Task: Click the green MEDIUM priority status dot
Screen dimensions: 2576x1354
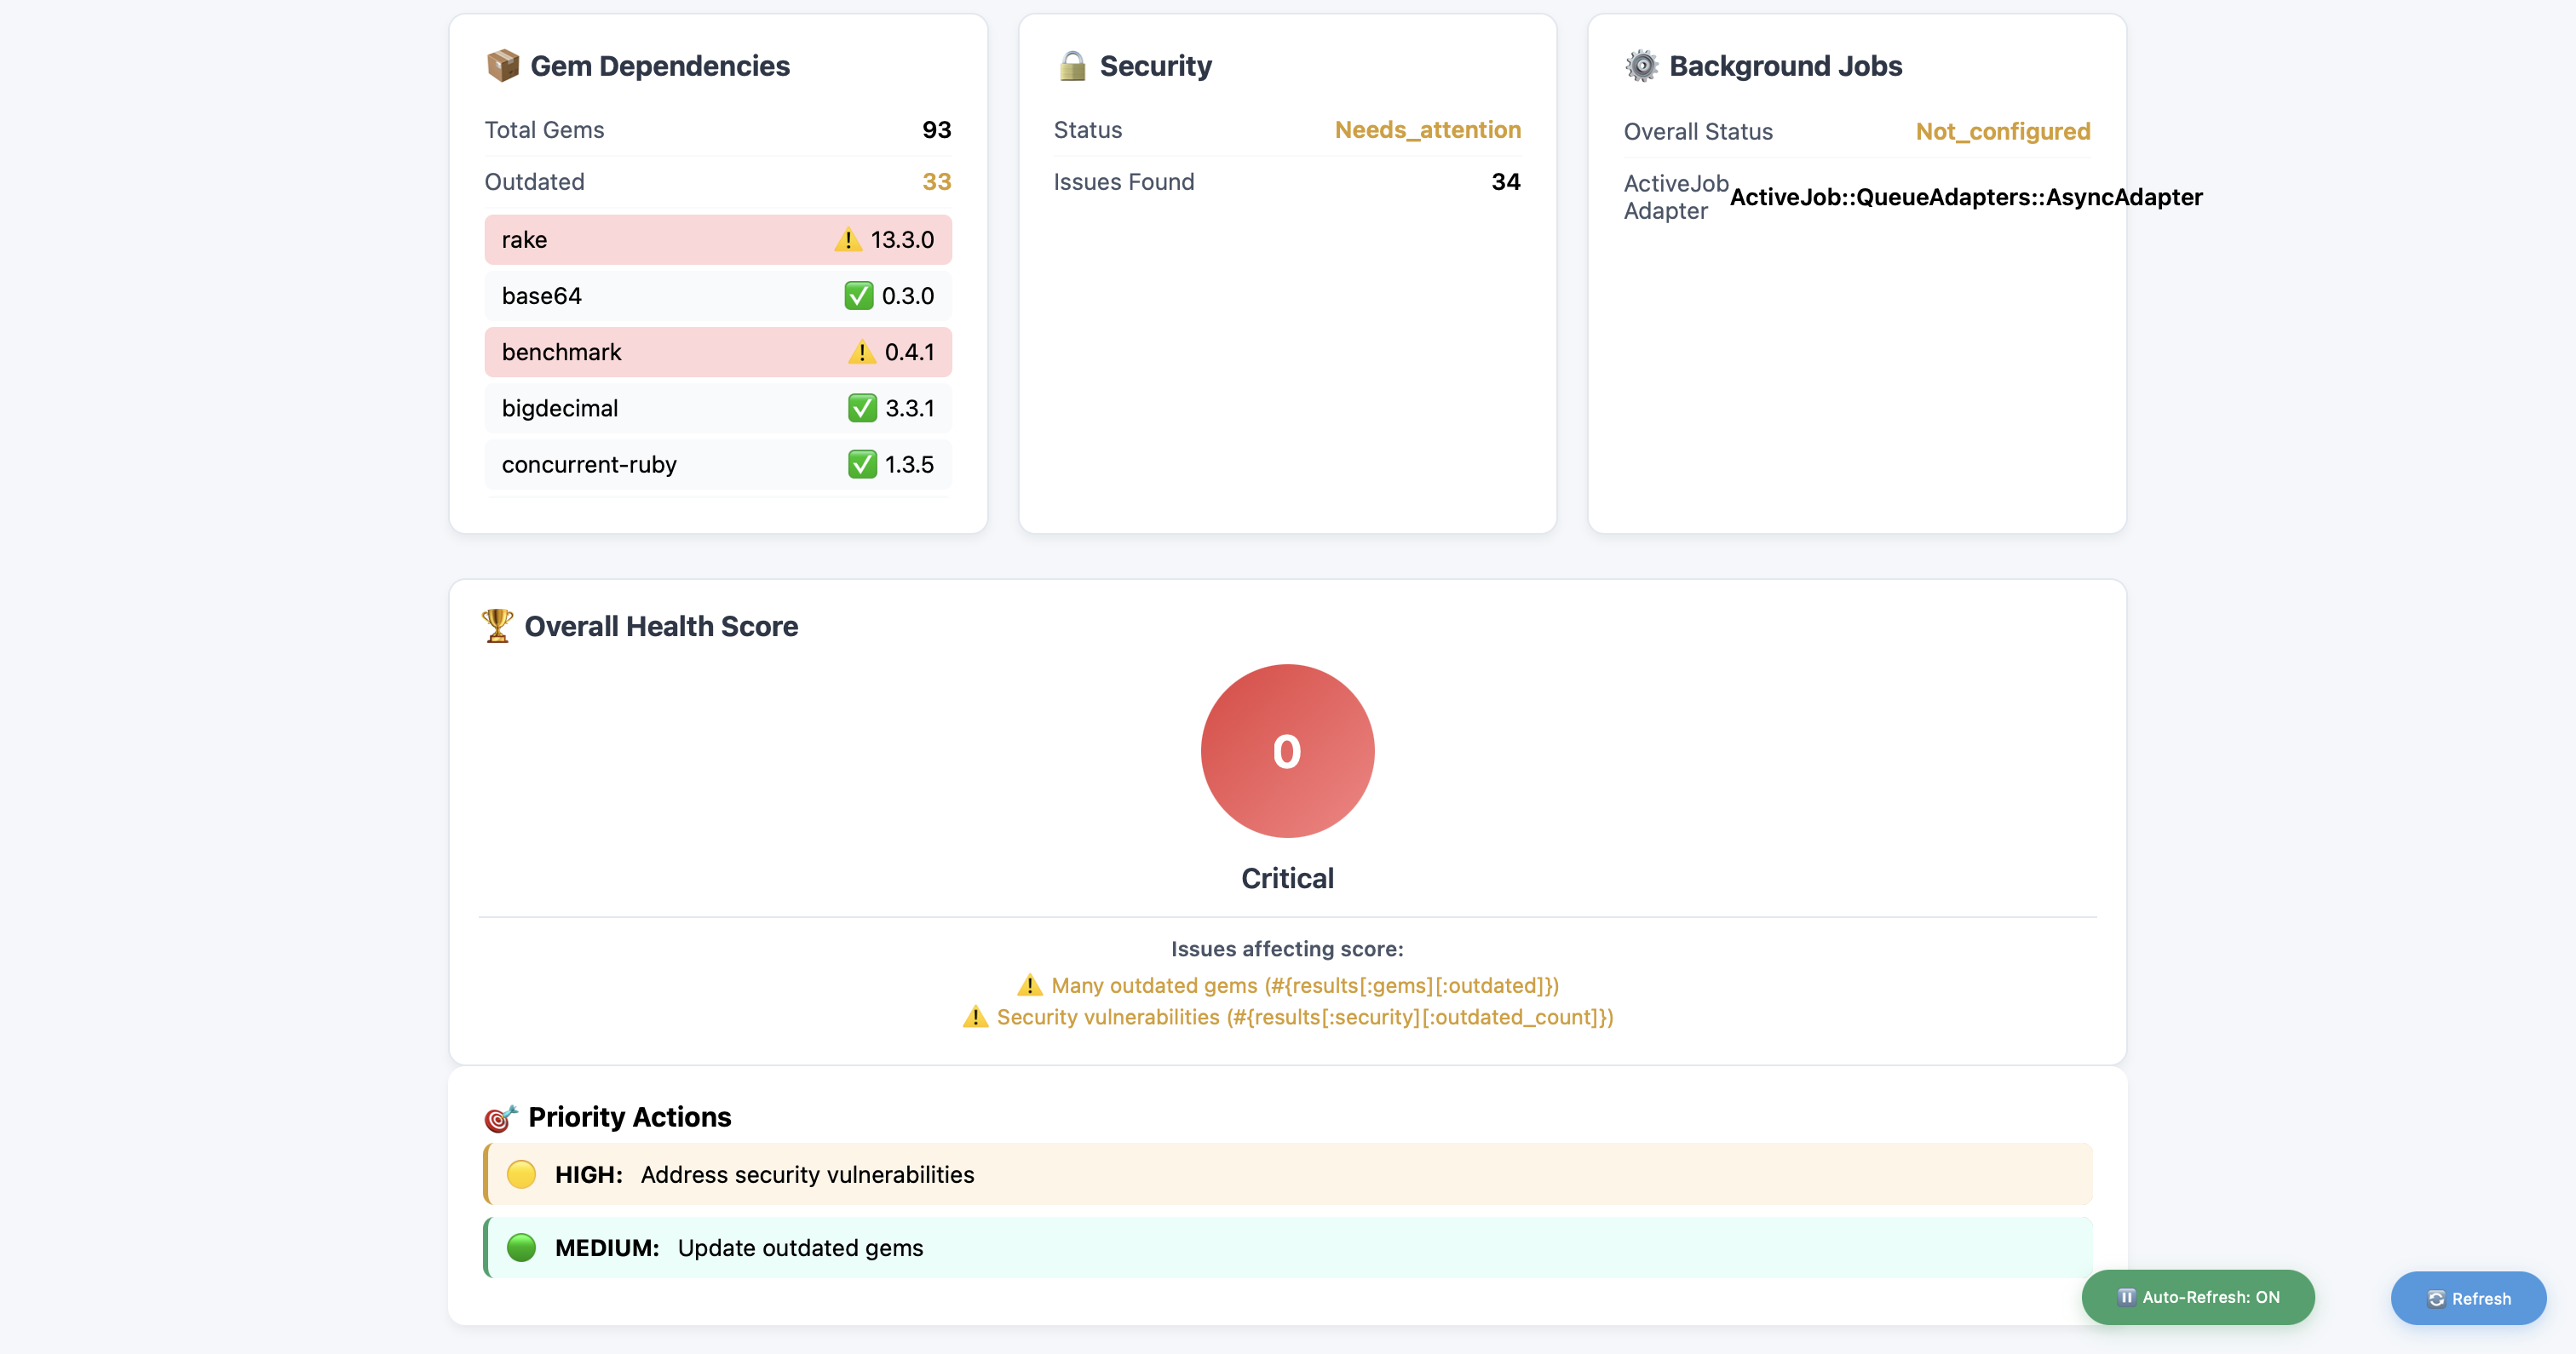Action: click(x=521, y=1247)
